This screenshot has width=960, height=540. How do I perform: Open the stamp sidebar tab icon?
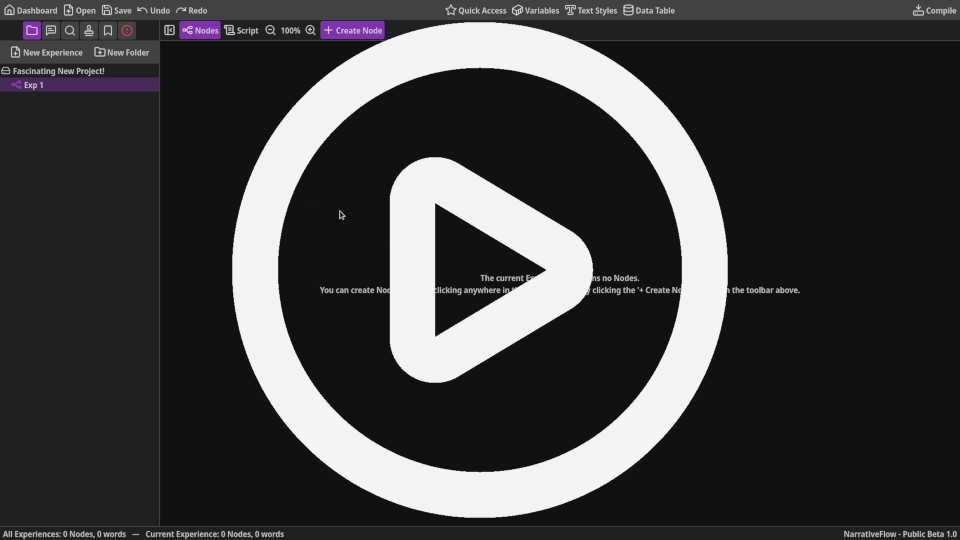pyautogui.click(x=89, y=31)
